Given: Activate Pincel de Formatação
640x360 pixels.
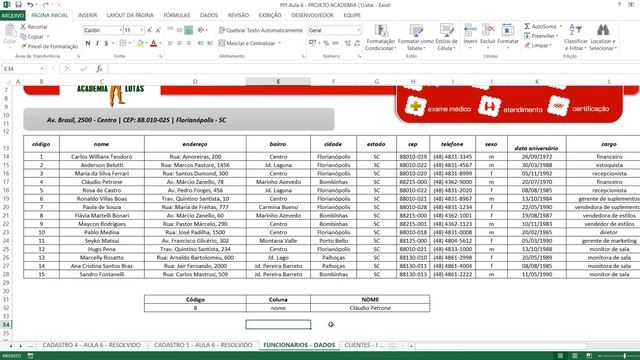Looking at the screenshot, I should coord(49,46).
